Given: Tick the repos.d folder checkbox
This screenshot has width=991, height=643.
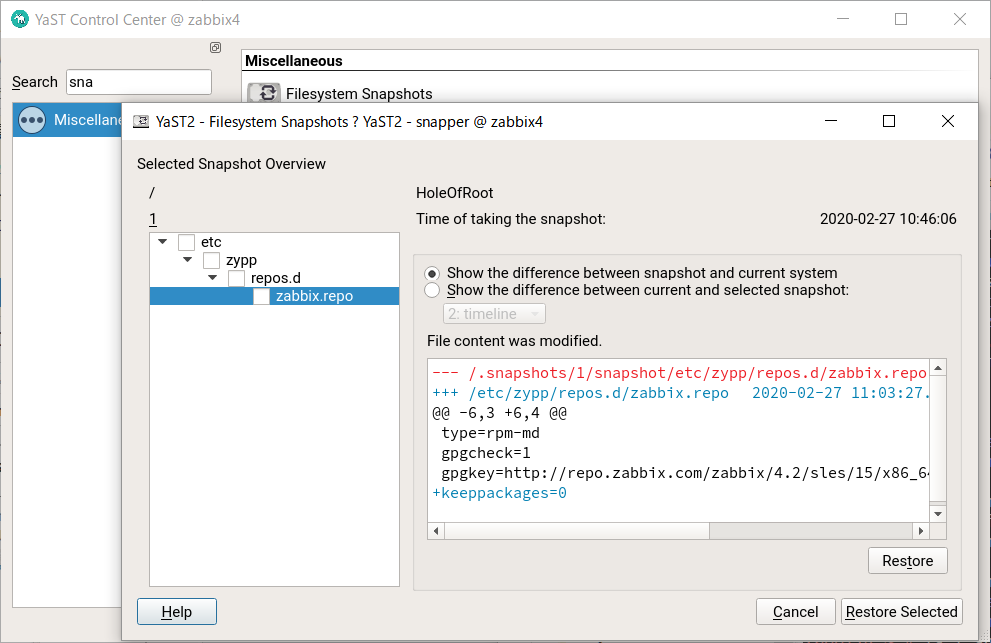Looking at the screenshot, I should tap(236, 278).
